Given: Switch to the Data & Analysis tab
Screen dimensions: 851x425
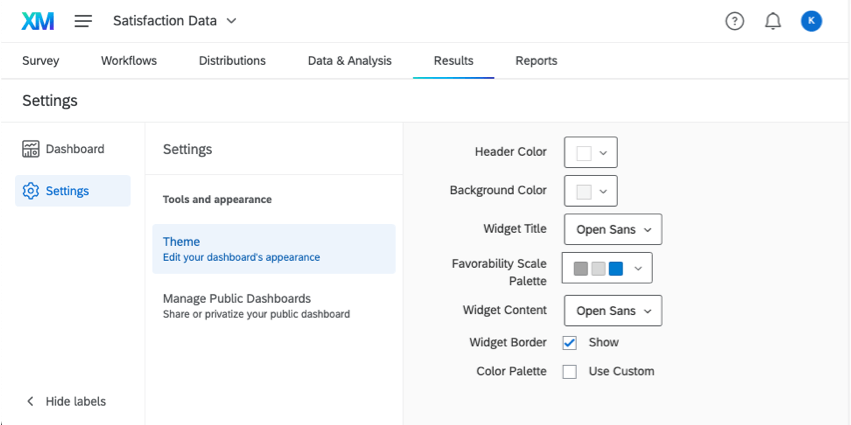Looking at the screenshot, I should point(349,61).
